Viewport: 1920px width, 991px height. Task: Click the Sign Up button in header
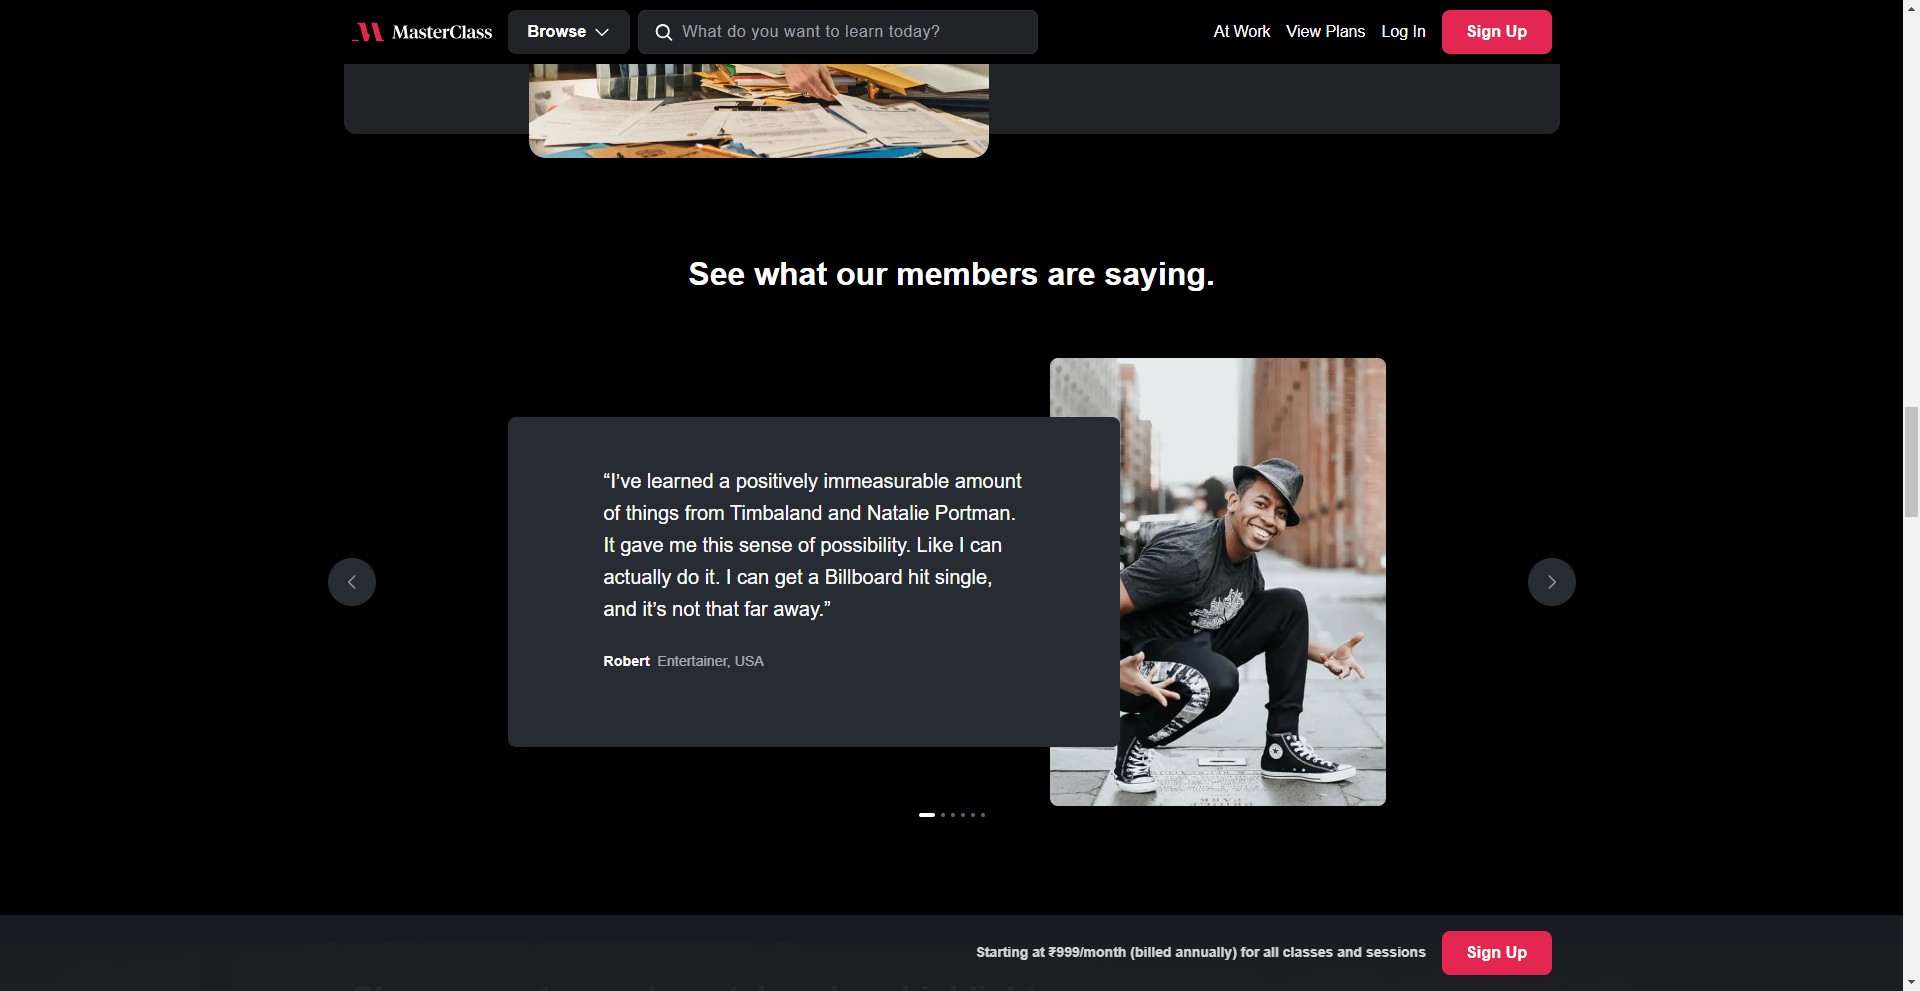click(1497, 32)
